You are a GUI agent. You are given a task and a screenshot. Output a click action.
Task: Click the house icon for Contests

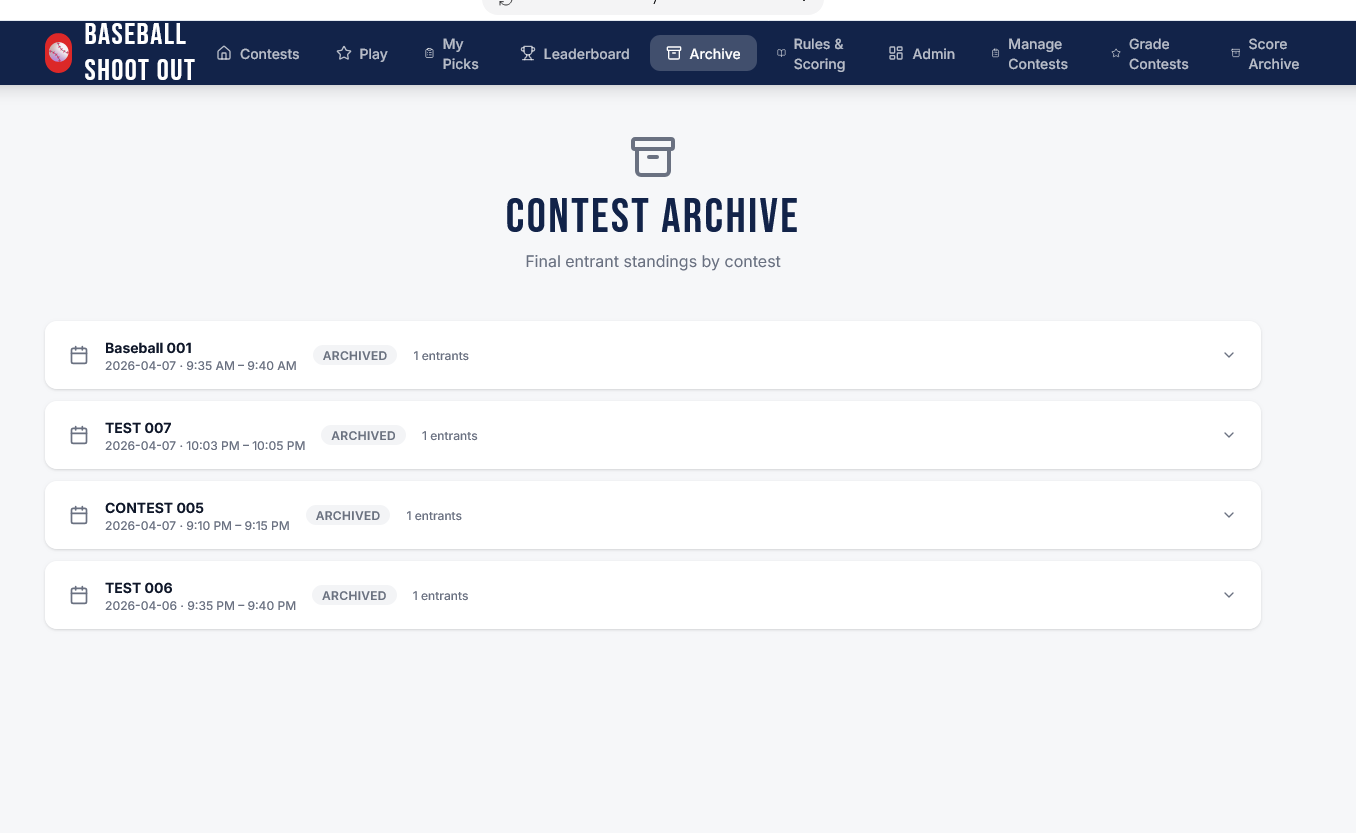224,53
